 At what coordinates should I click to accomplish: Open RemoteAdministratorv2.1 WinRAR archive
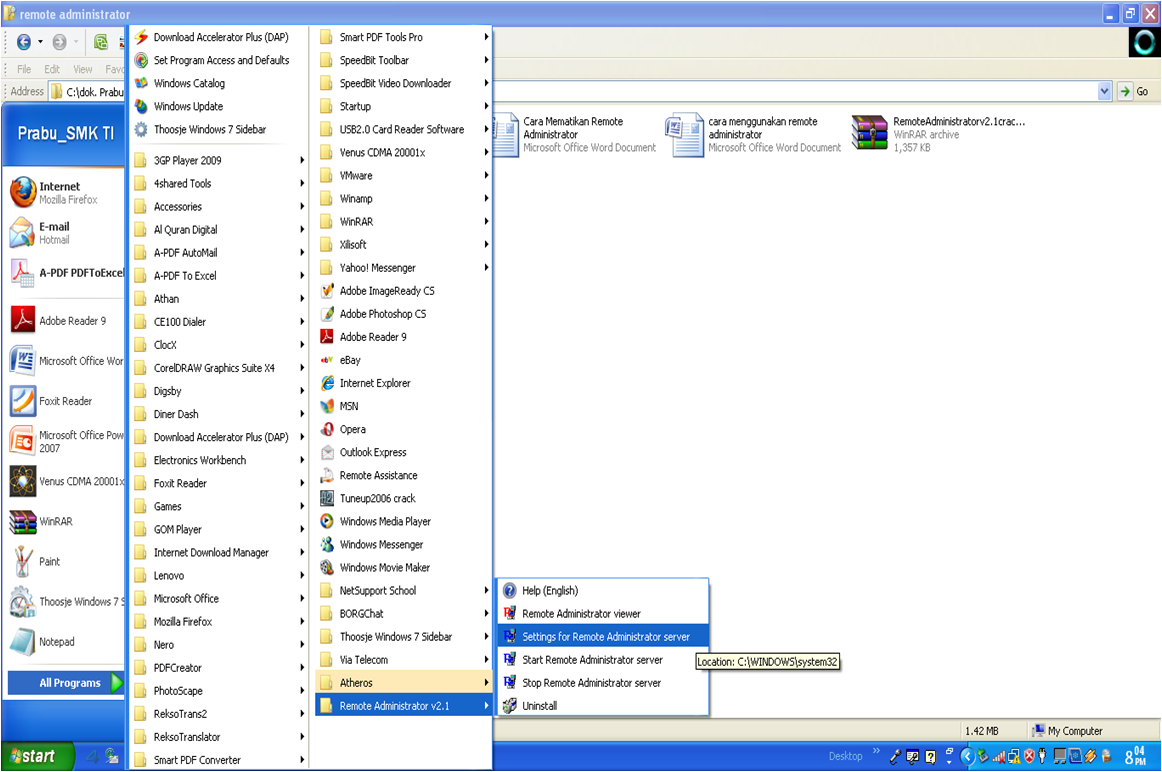(939, 134)
